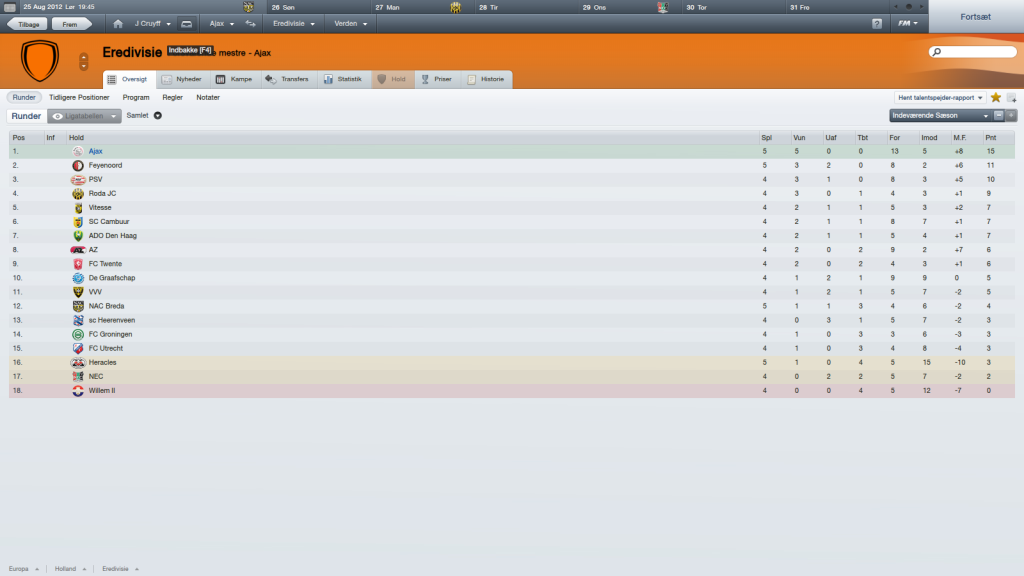Open the calendar icon beside the date
This screenshot has width=1024, height=576.
10,7
